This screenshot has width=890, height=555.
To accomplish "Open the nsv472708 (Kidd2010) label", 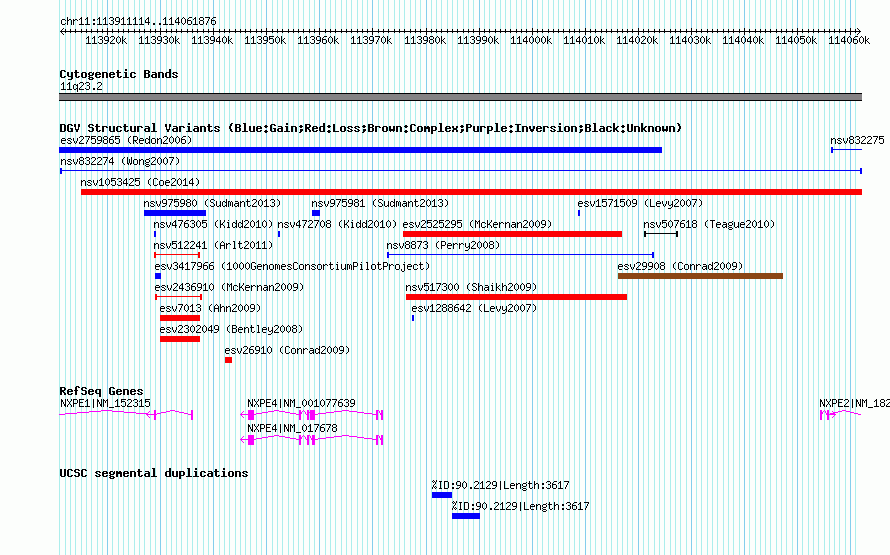I will tap(337, 224).
